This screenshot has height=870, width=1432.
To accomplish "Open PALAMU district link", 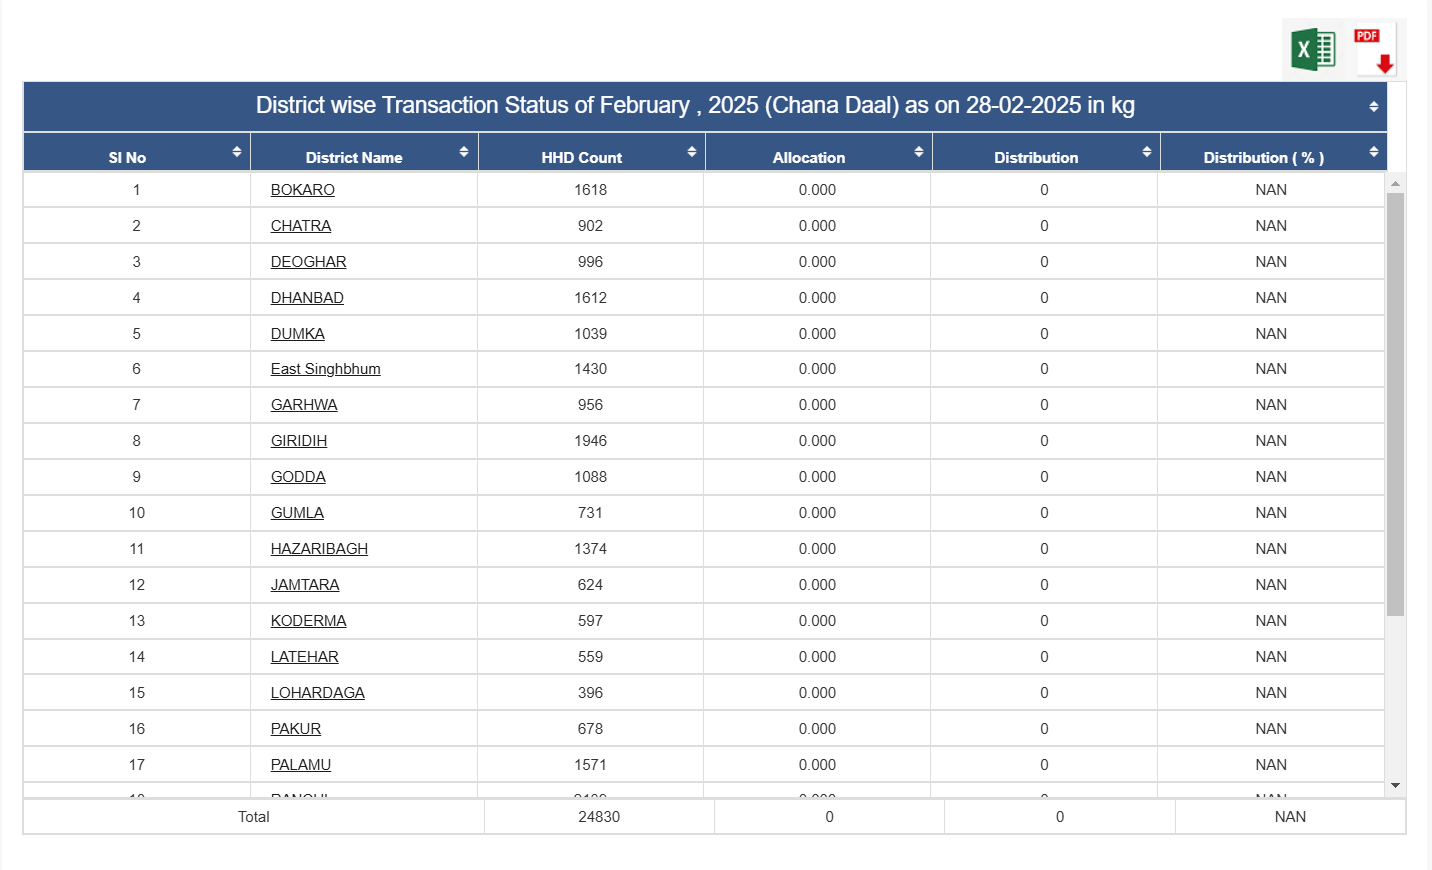I will [300, 765].
